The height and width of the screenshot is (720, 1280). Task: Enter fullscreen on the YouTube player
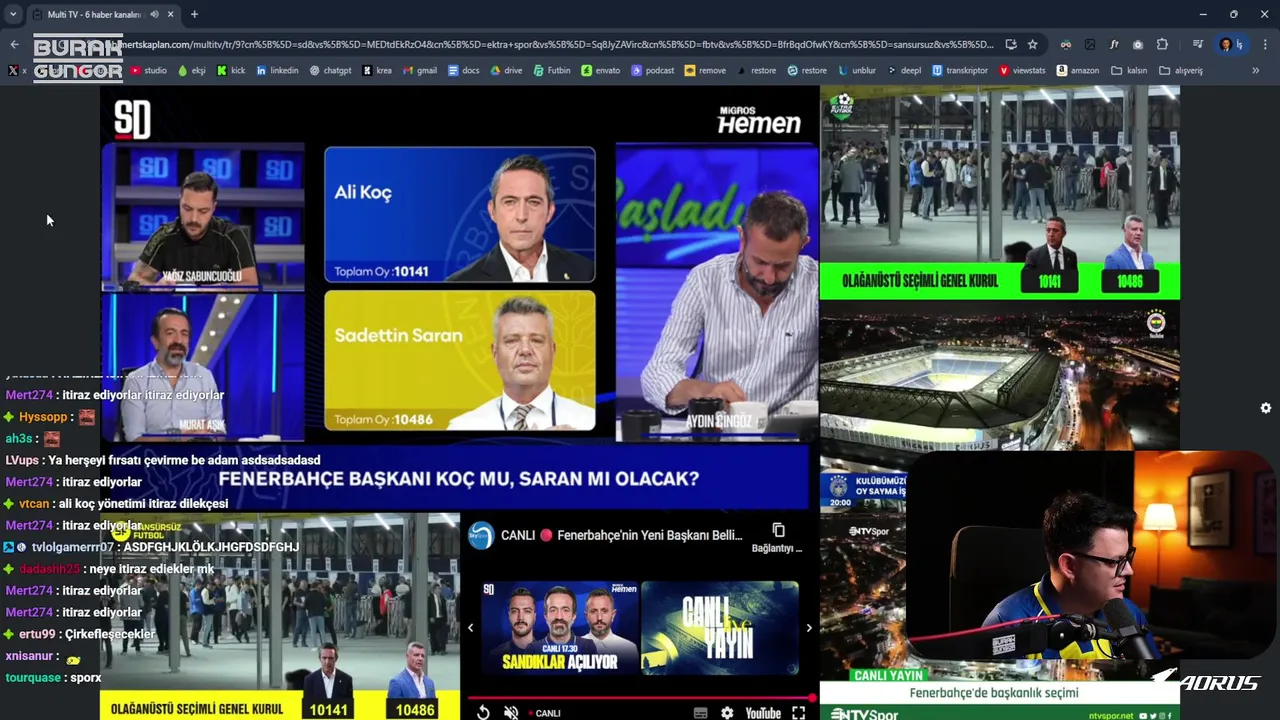pos(798,713)
